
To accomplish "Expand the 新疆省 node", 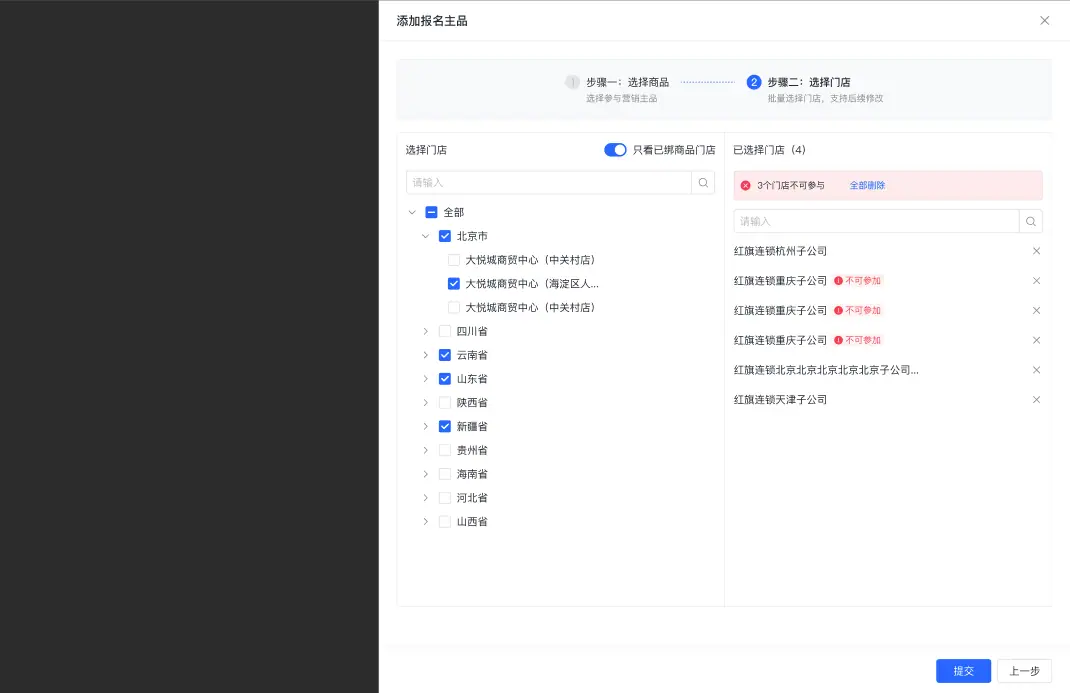I will [426, 426].
